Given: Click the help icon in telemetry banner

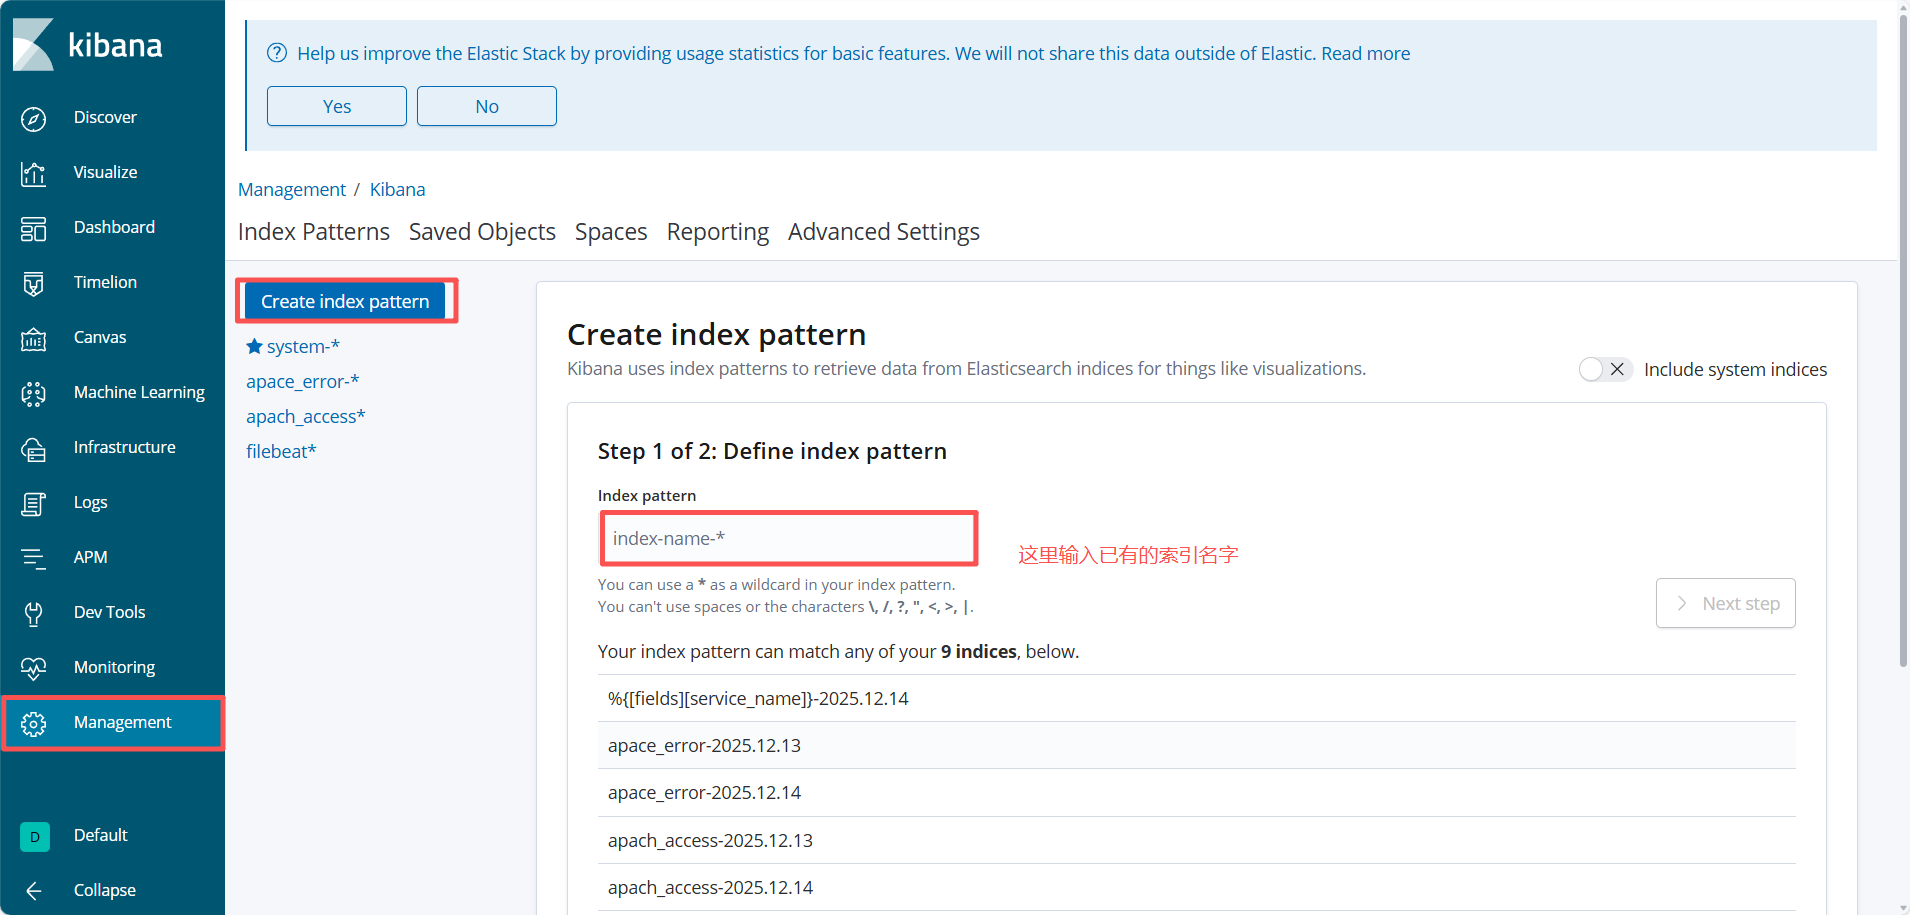Looking at the screenshot, I should [277, 53].
